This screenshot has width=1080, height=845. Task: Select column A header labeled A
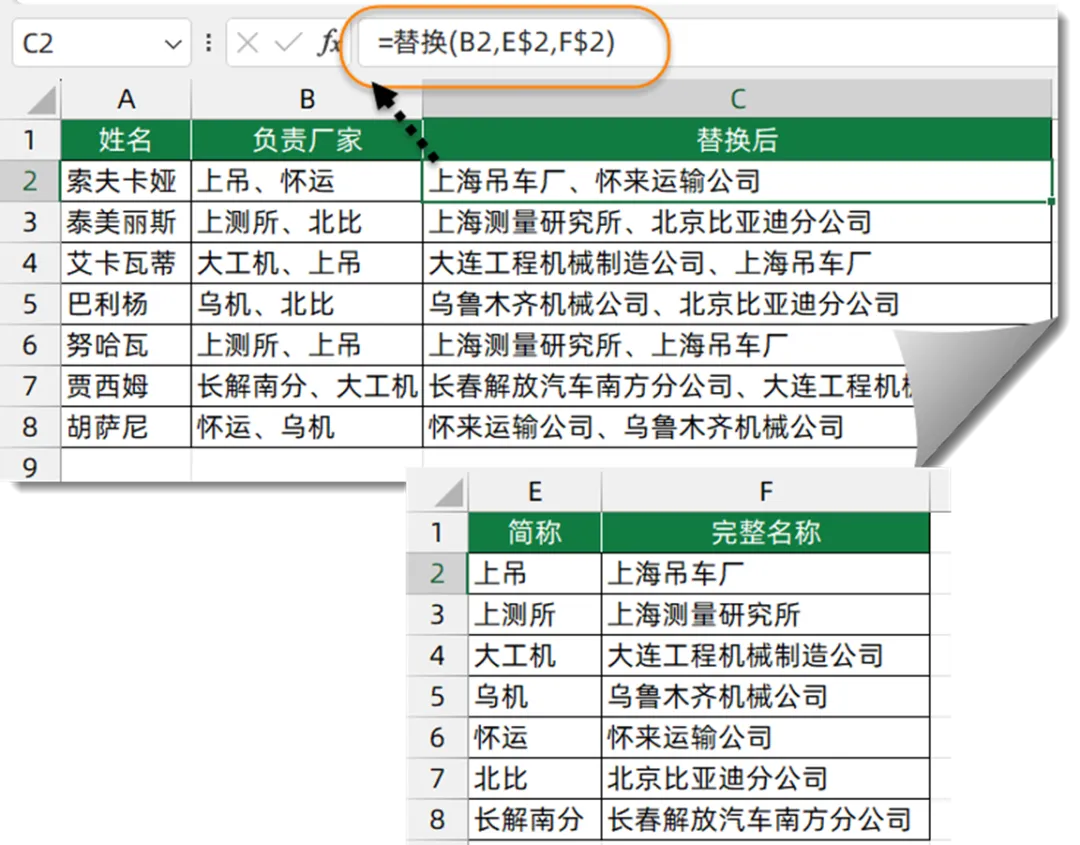pos(125,99)
